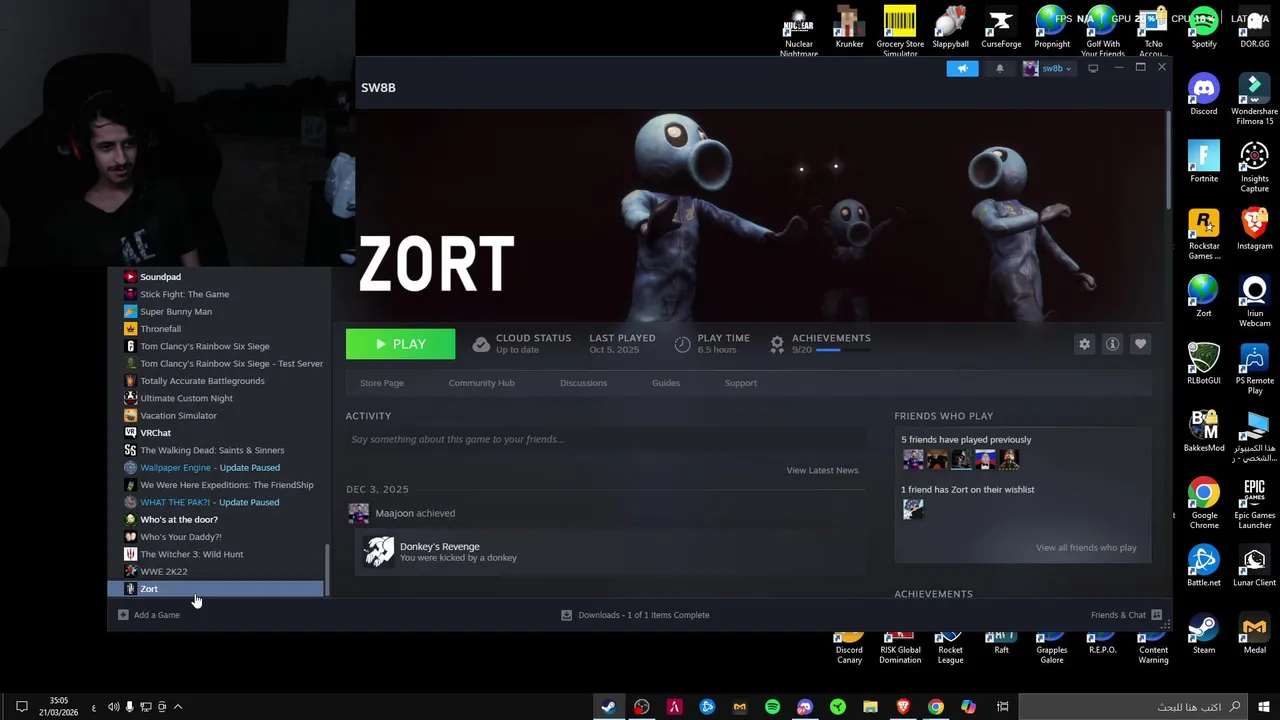Open the Community Hub tab
This screenshot has width=1280, height=720.
click(481, 383)
